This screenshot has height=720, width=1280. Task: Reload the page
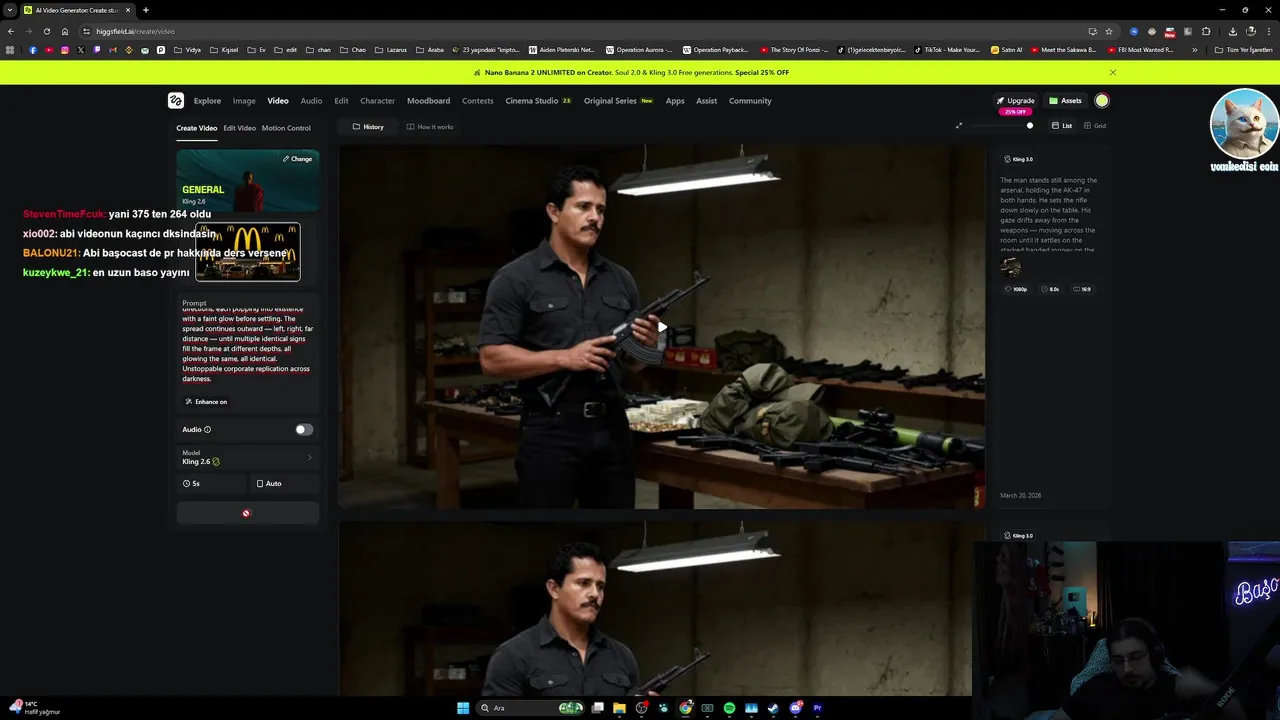[x=47, y=31]
